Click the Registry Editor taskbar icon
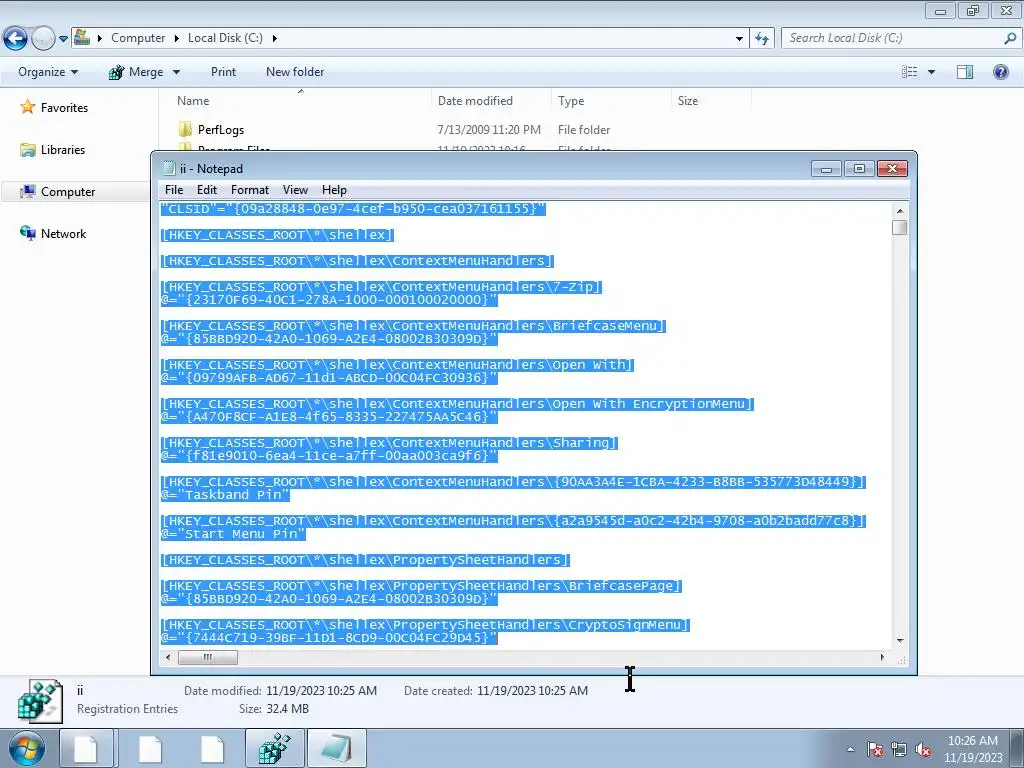Screen dimensions: 1024x768 [274, 748]
